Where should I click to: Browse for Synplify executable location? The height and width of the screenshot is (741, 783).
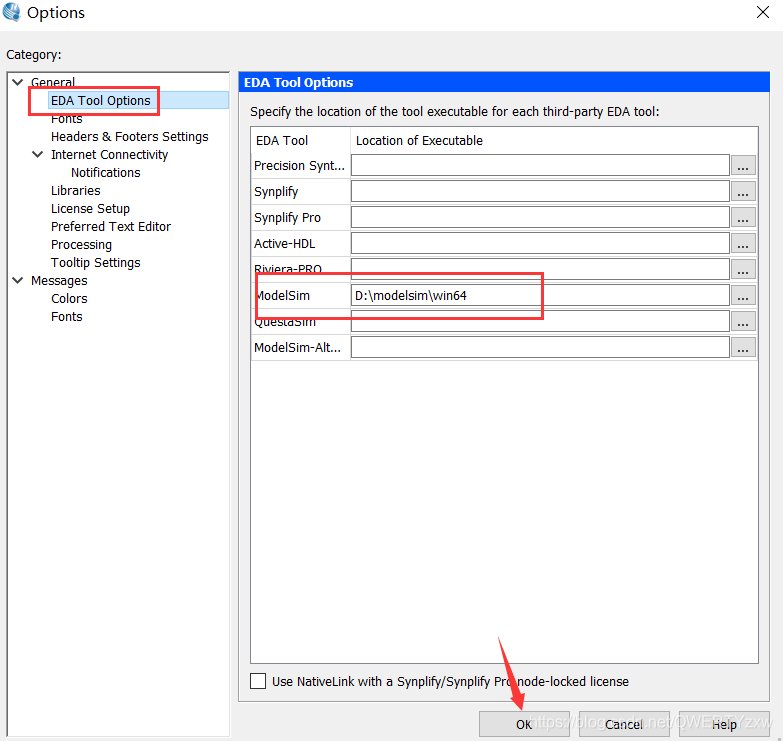pyautogui.click(x=743, y=191)
